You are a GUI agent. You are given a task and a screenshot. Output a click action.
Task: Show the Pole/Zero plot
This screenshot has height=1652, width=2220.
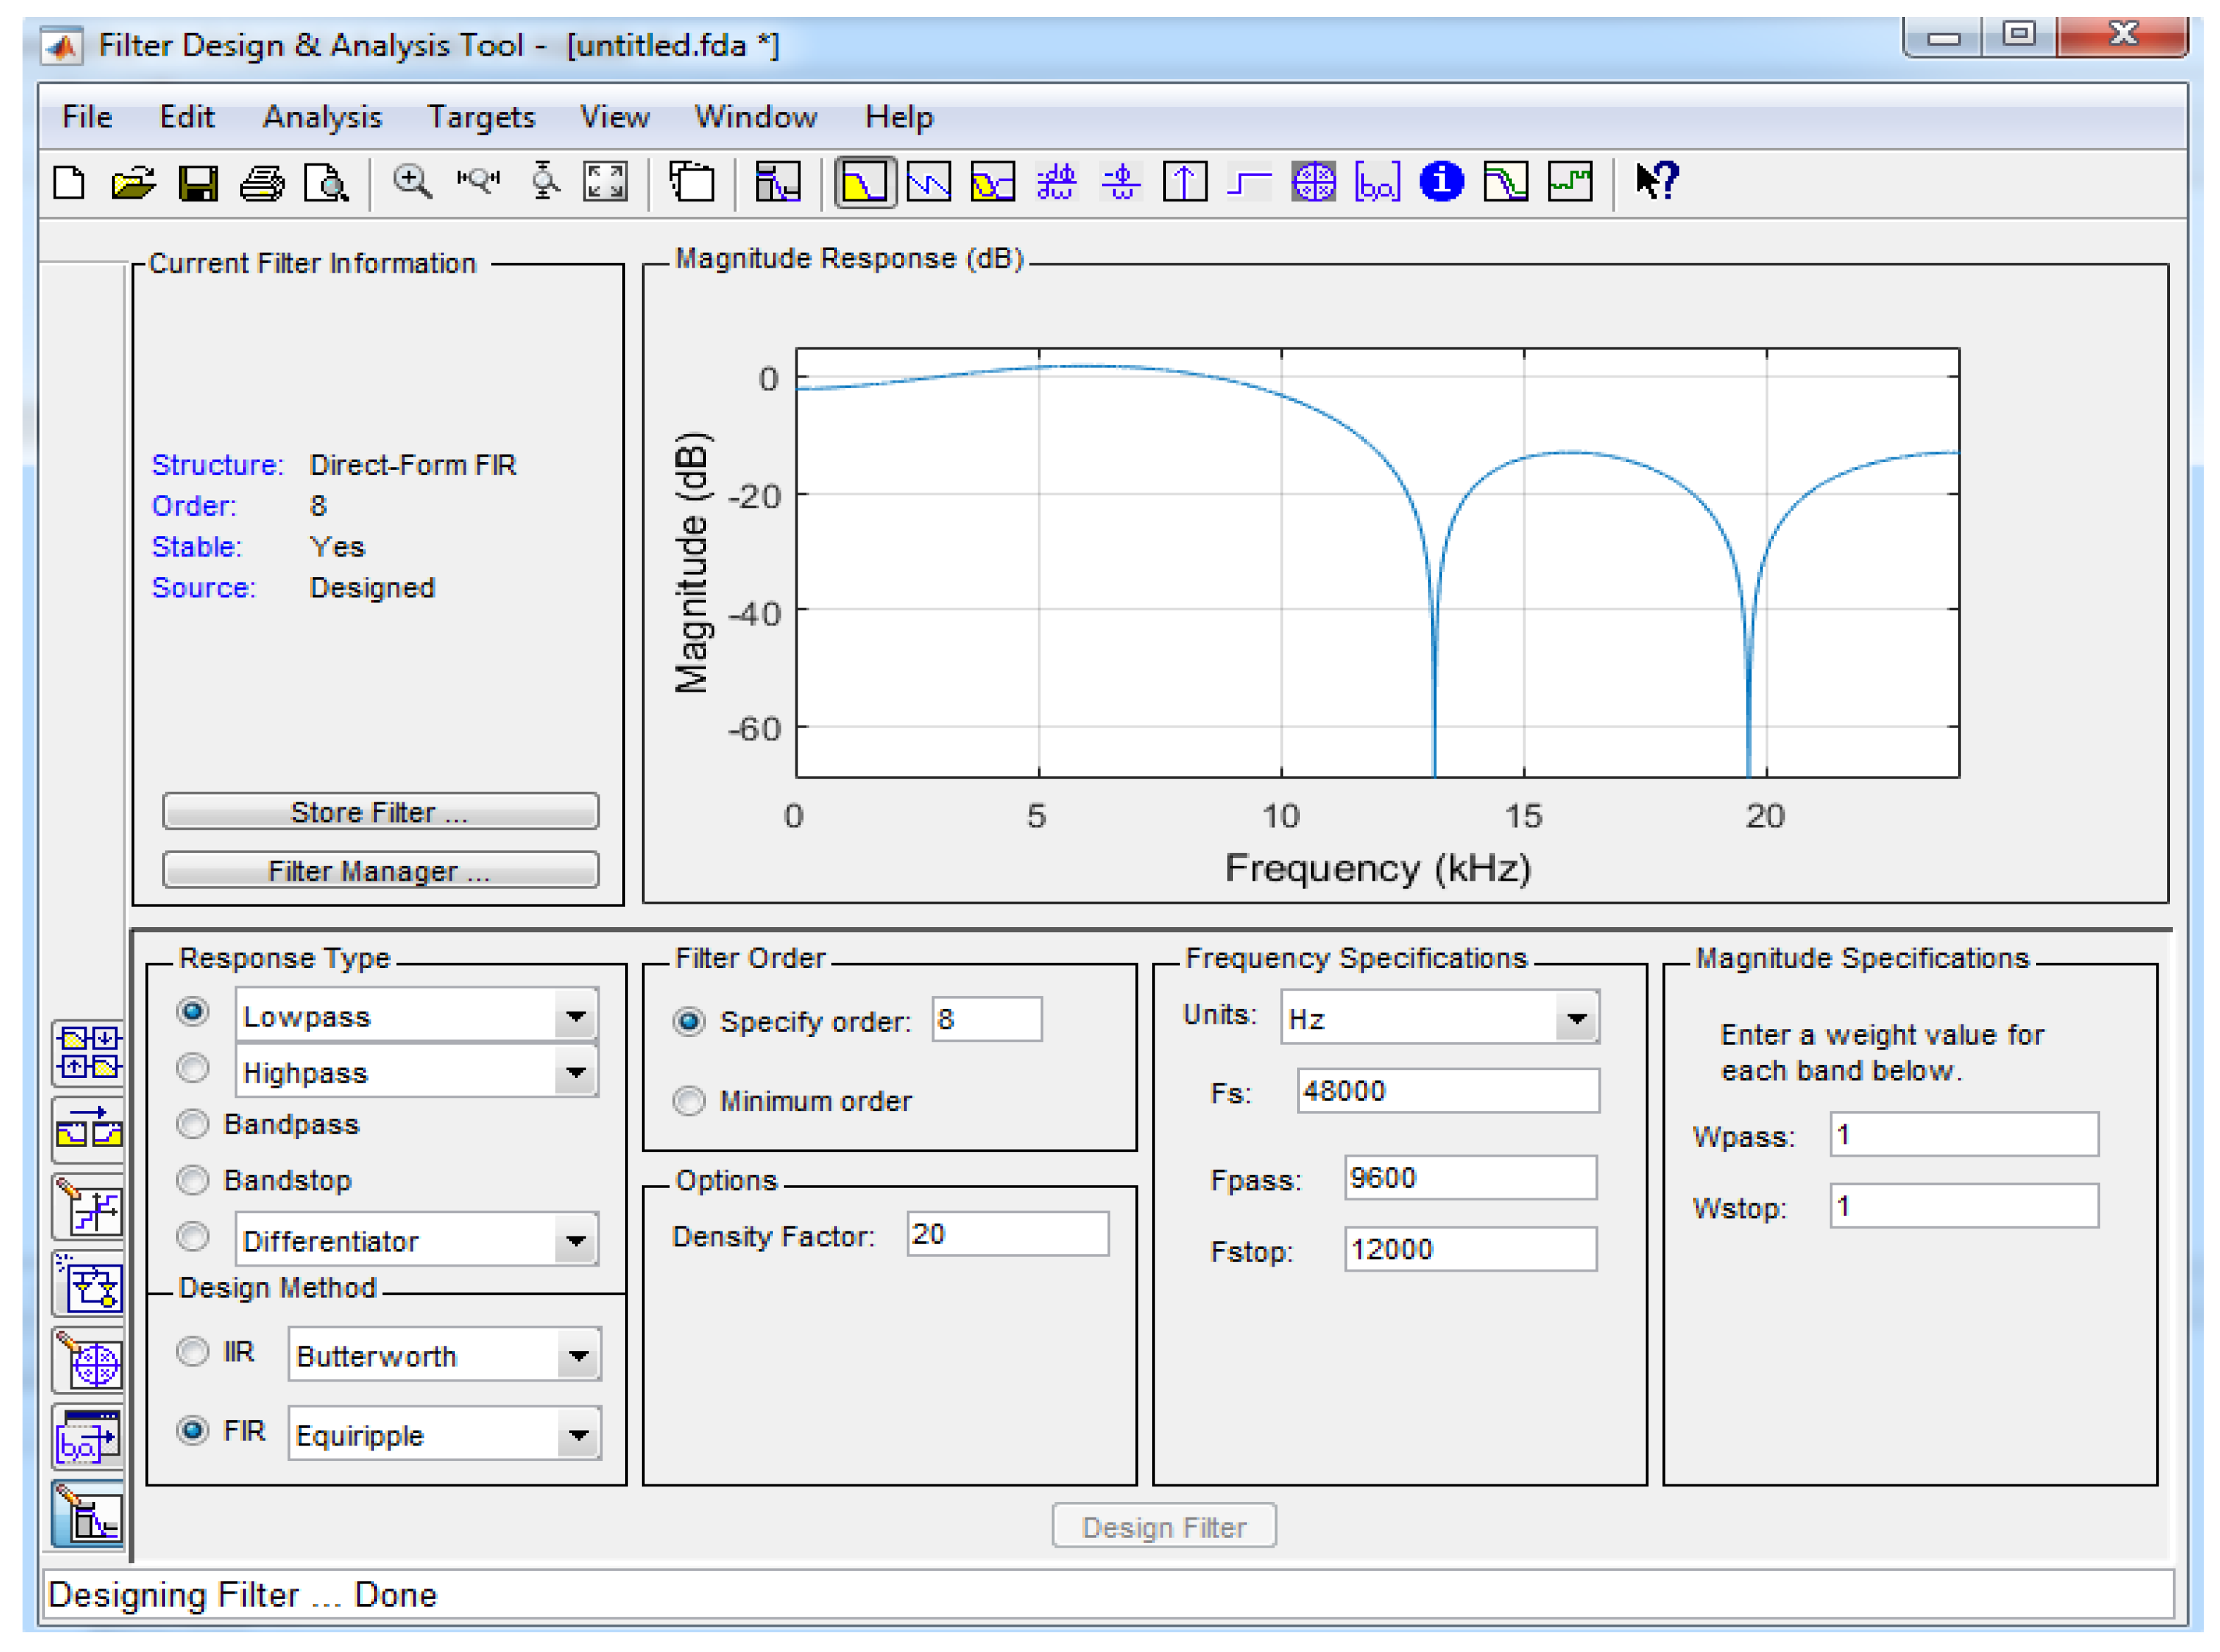coord(1314,183)
